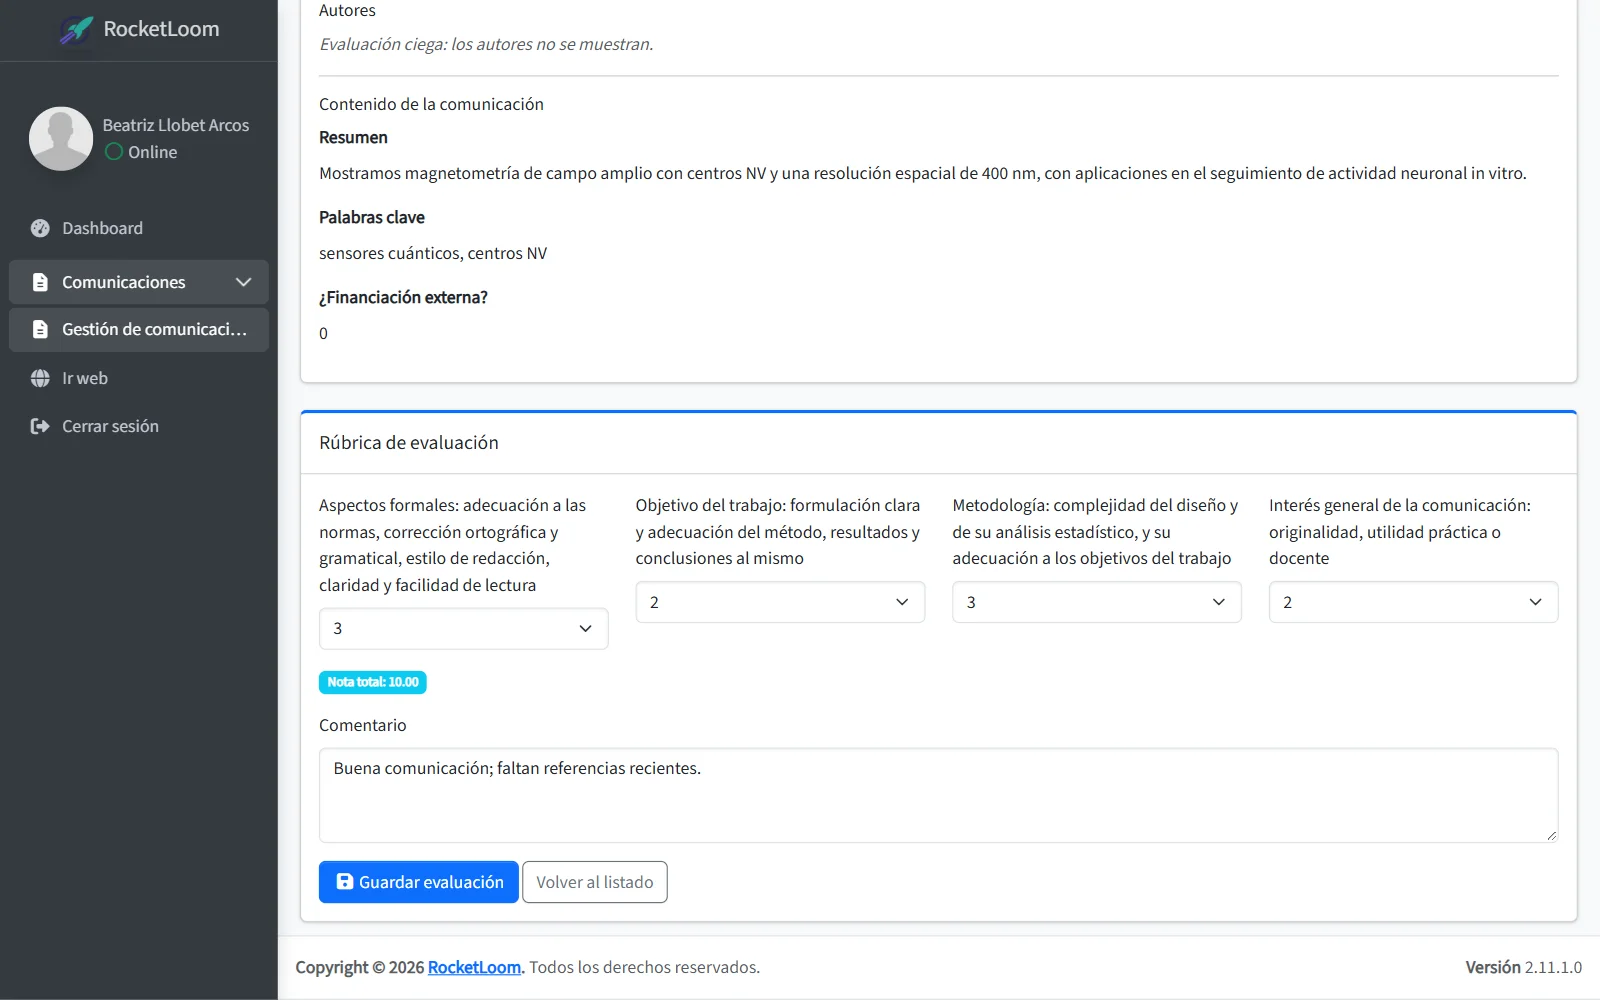Image resolution: width=1600 pixels, height=1000 pixels.
Task: Click the Online status circle icon
Action: (114, 152)
